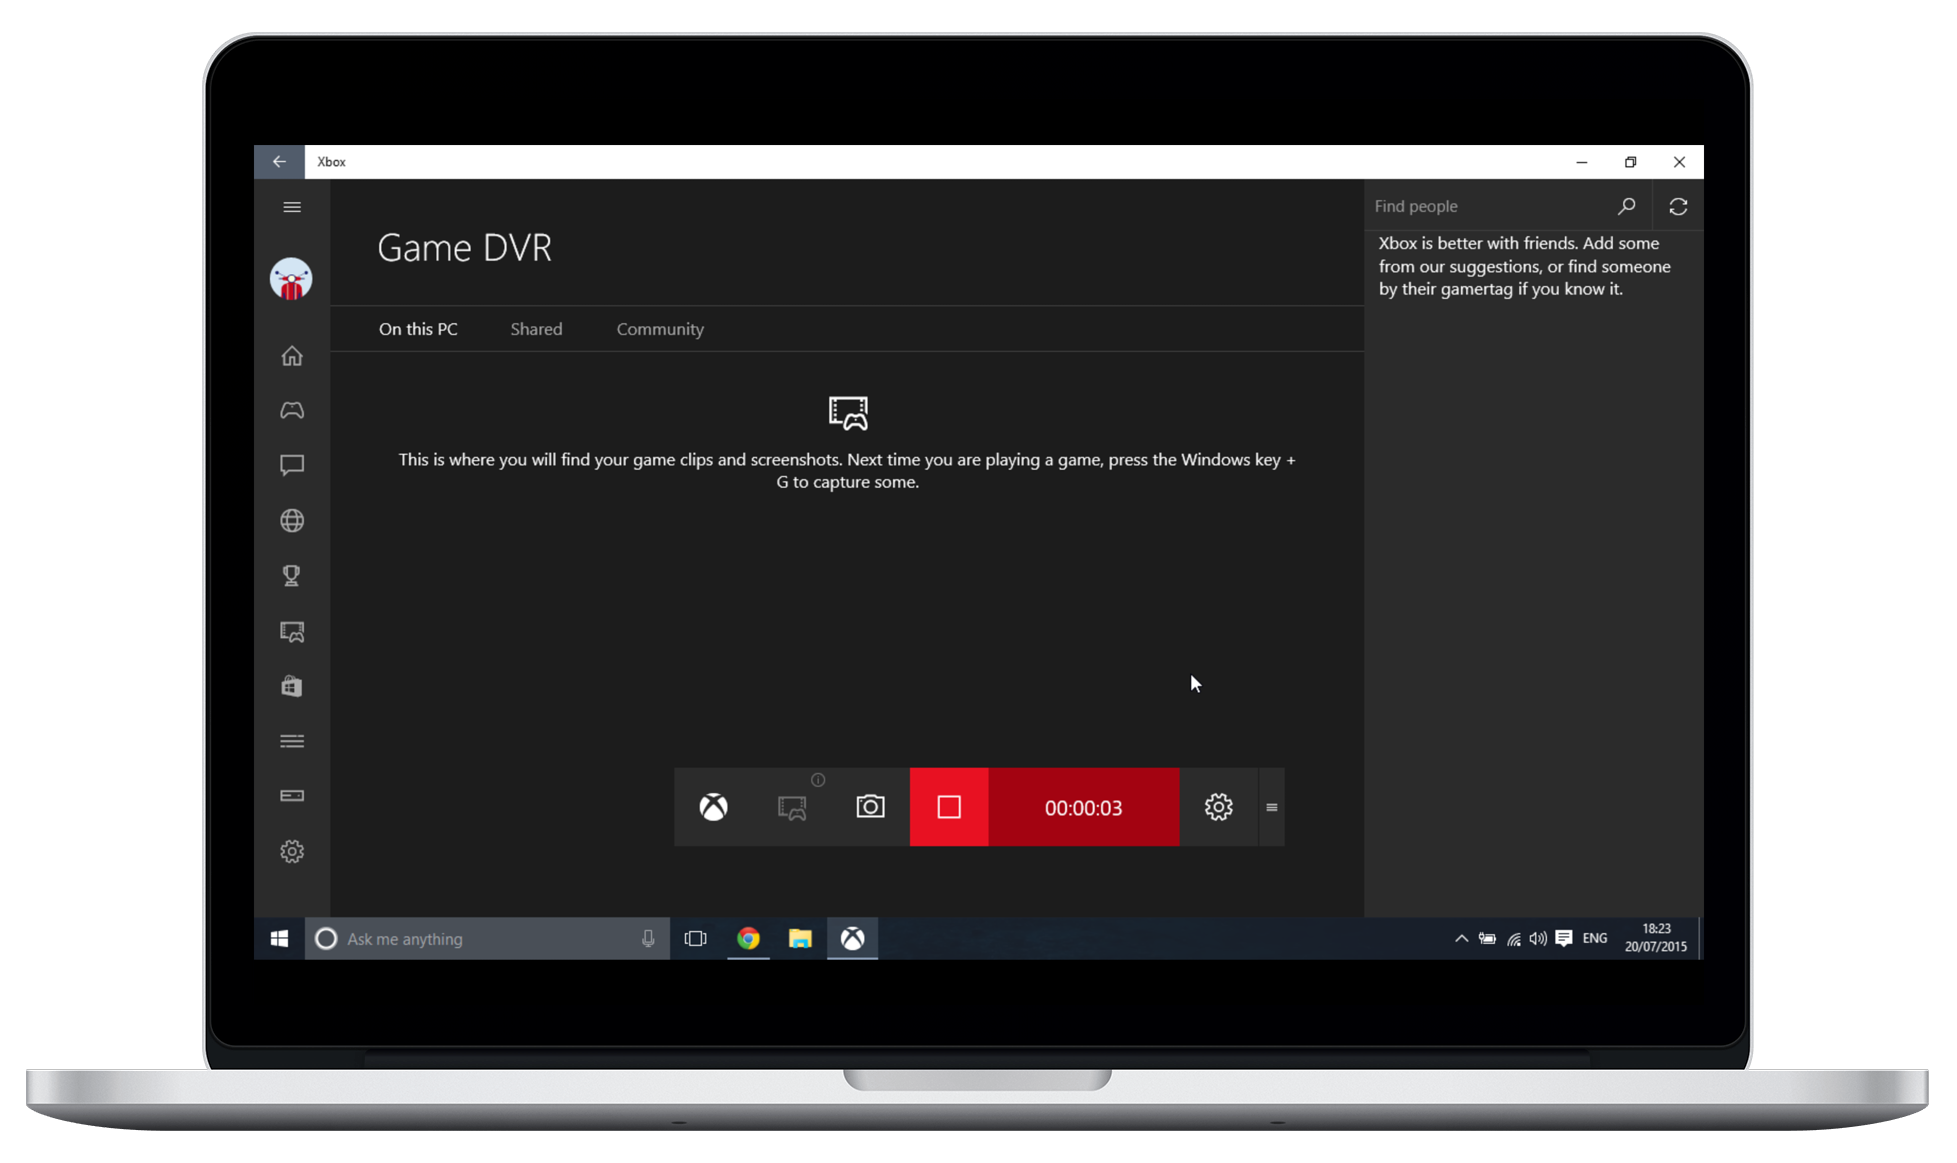
Task: Enable screenshot mode in Game Bar
Action: pyautogui.click(x=869, y=807)
